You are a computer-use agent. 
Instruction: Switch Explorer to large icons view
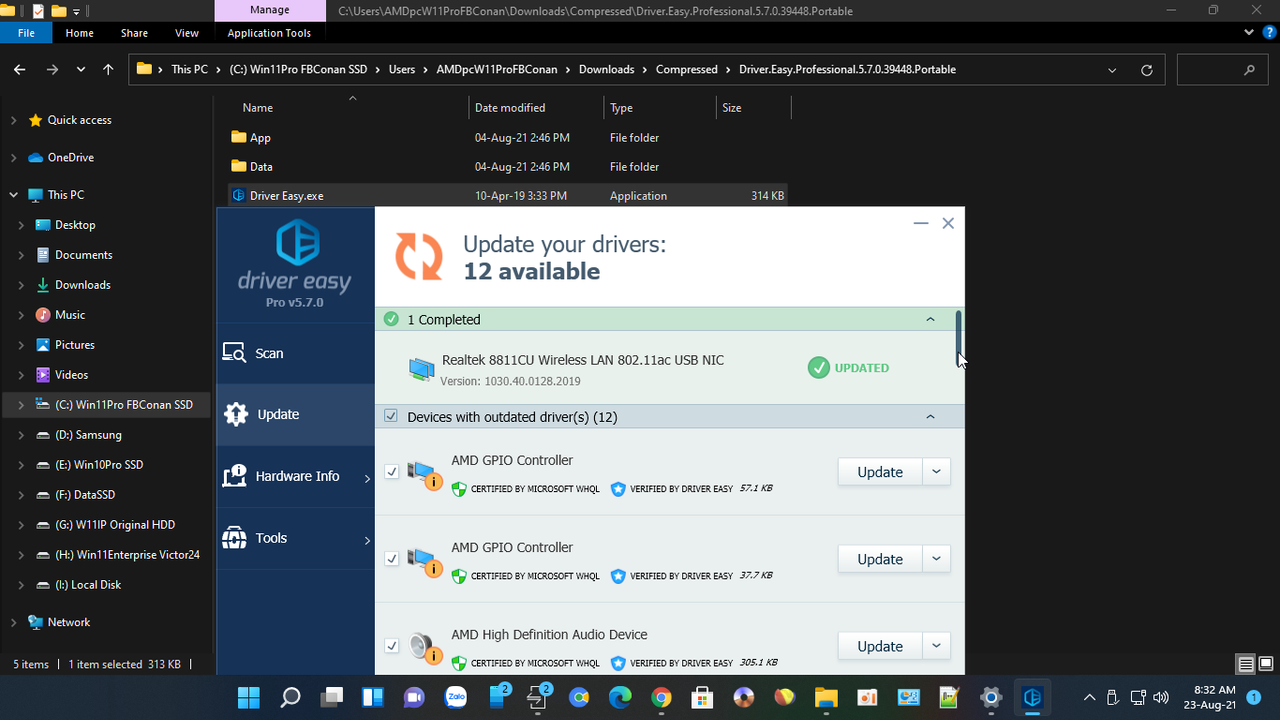[1267, 664]
